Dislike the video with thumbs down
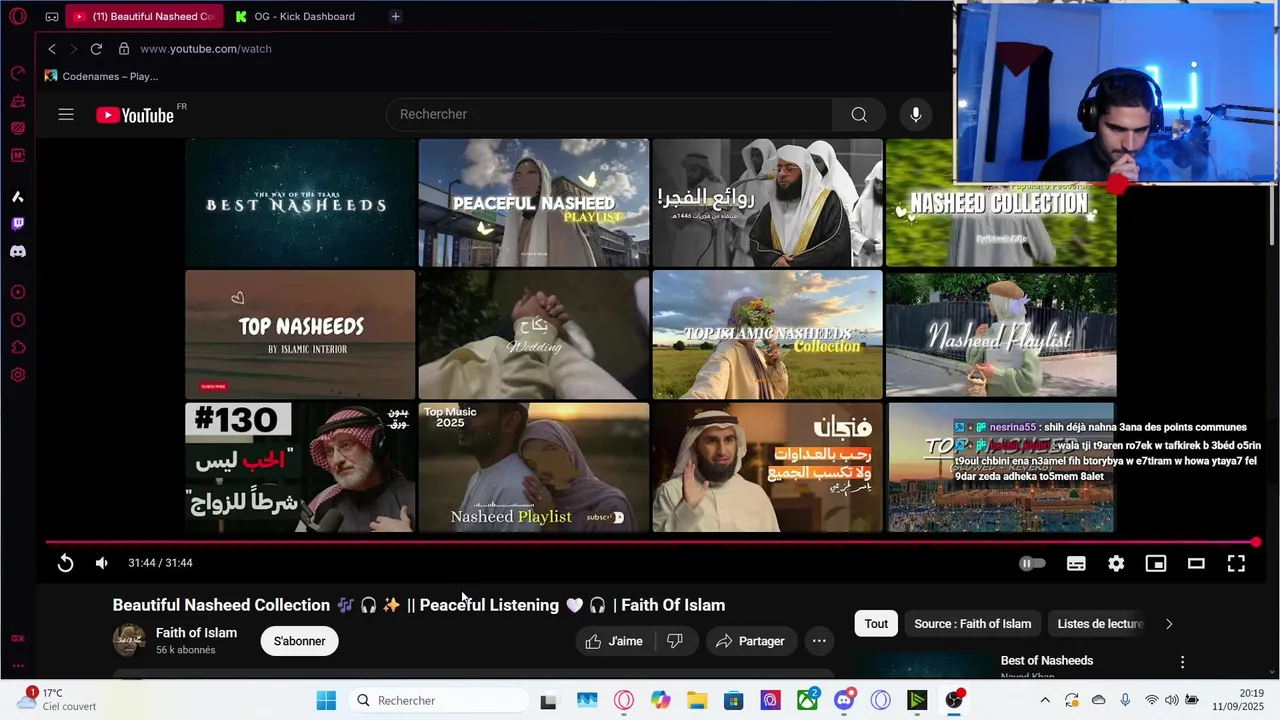Viewport: 1280px width, 720px height. click(675, 641)
